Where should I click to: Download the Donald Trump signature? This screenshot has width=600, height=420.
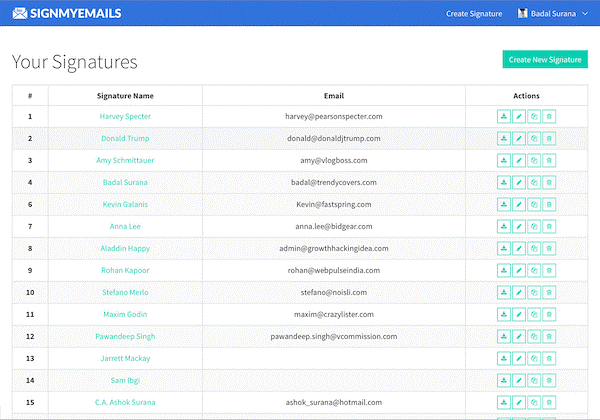[504, 138]
